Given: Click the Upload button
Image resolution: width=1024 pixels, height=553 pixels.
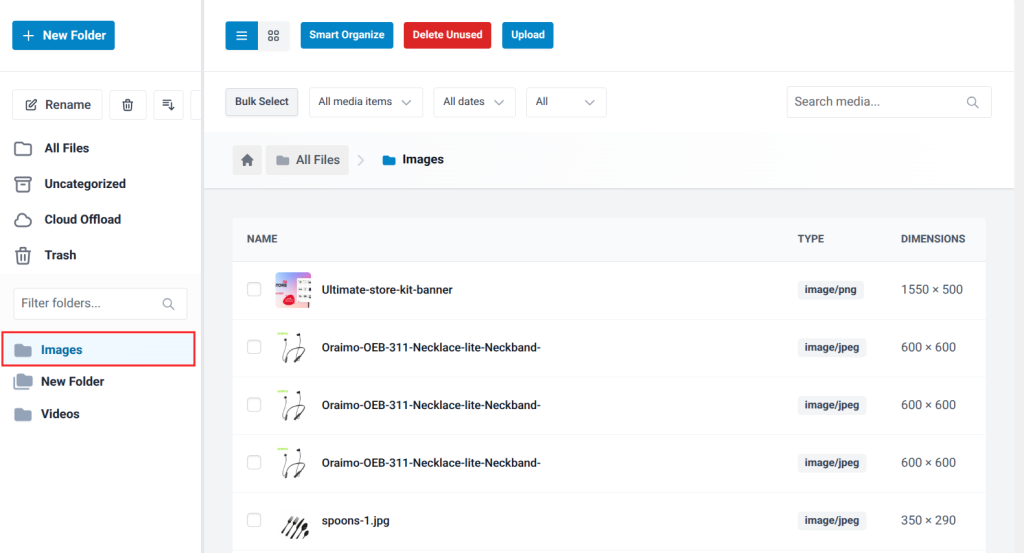Looking at the screenshot, I should coord(528,35).
